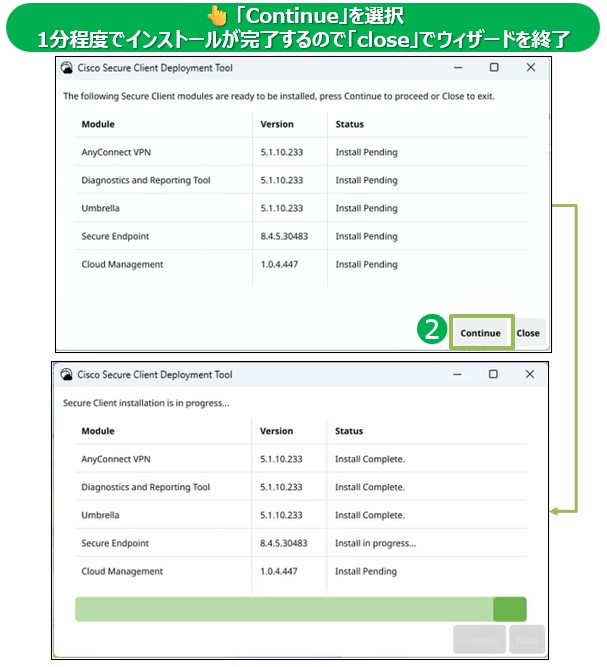Click Install Pending status of Cloud Management, lower window
Screen dimensions: 607x667
click(366, 571)
